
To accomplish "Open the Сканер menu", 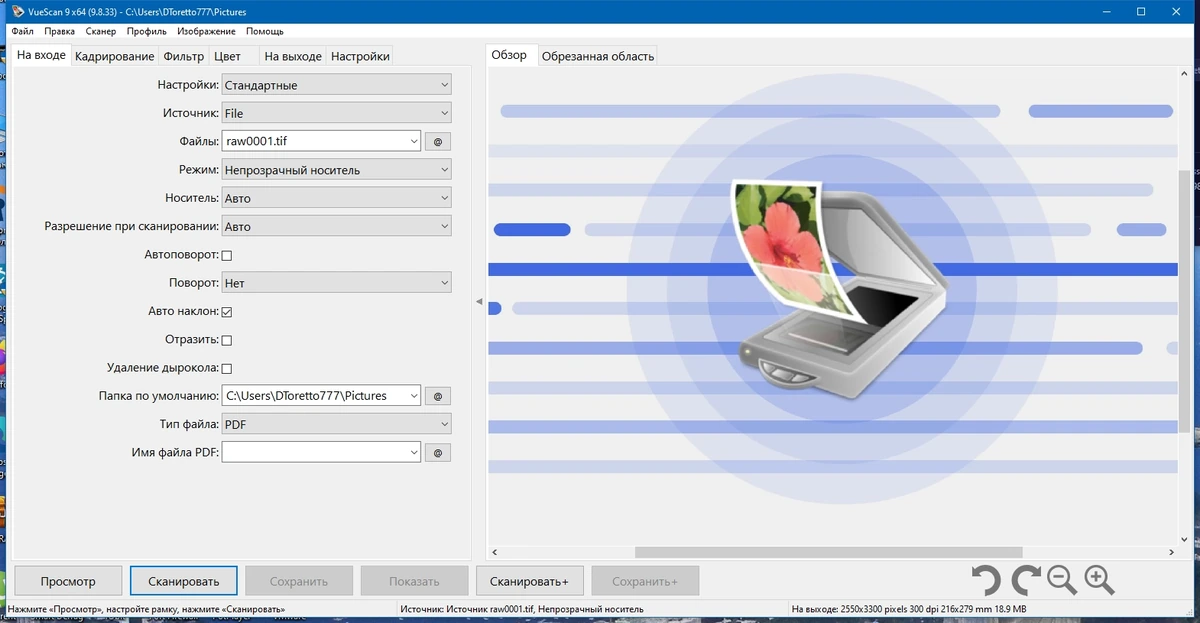I will click(x=101, y=32).
